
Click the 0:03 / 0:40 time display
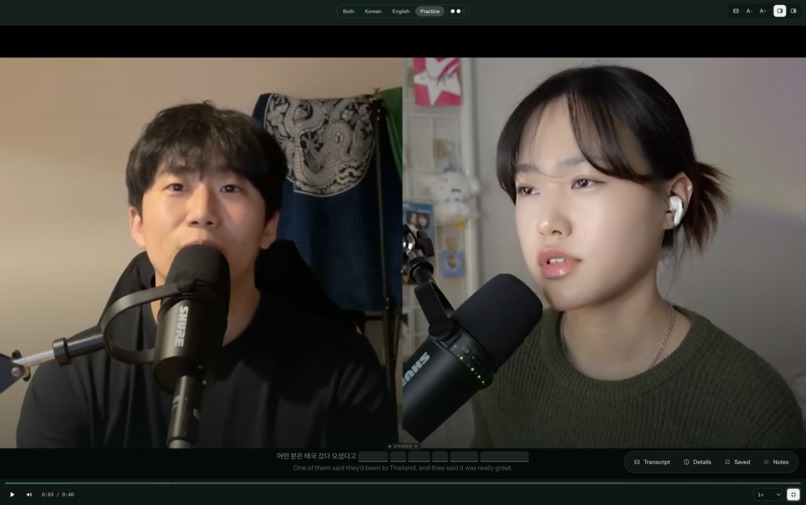[58, 494]
